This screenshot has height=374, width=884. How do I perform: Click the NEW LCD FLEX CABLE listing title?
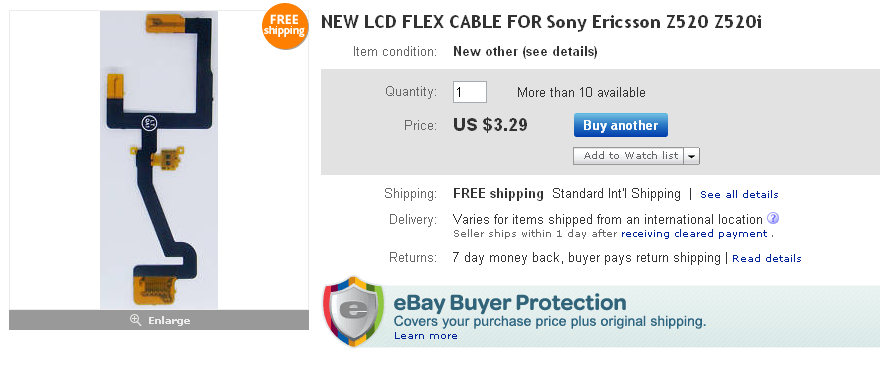541,22
